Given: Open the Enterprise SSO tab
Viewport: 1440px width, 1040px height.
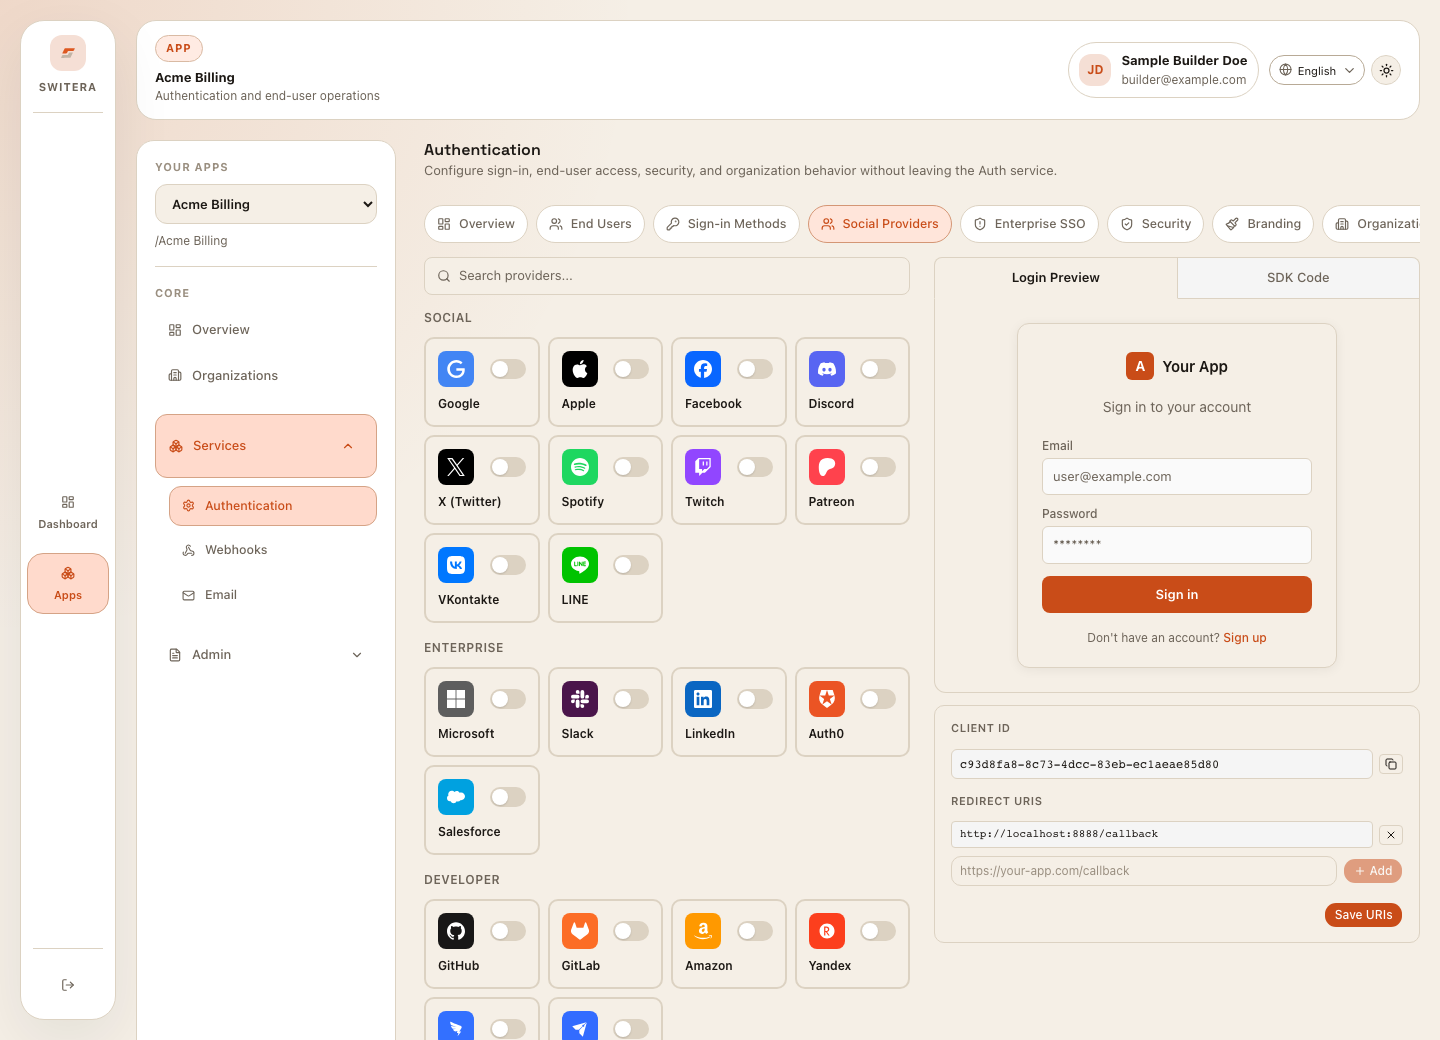Looking at the screenshot, I should pyautogui.click(x=1029, y=224).
